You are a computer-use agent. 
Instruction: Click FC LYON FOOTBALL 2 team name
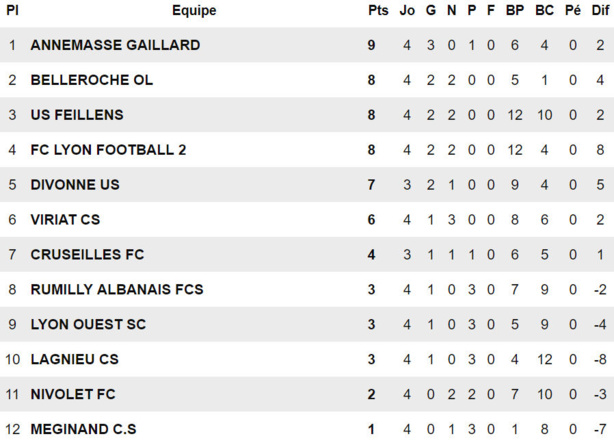108,150
